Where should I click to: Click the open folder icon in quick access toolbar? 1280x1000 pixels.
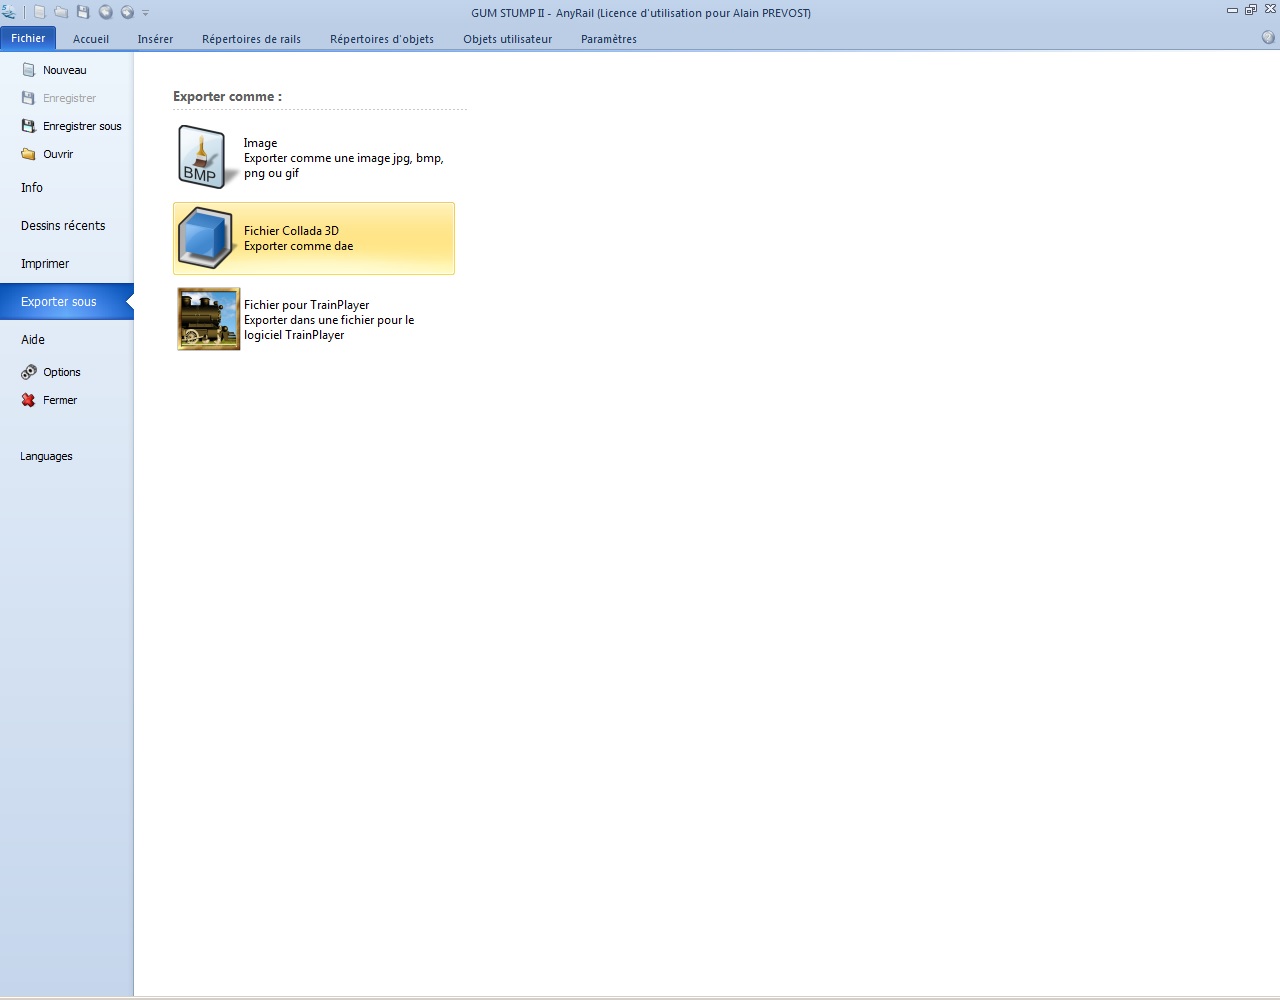pyautogui.click(x=61, y=12)
